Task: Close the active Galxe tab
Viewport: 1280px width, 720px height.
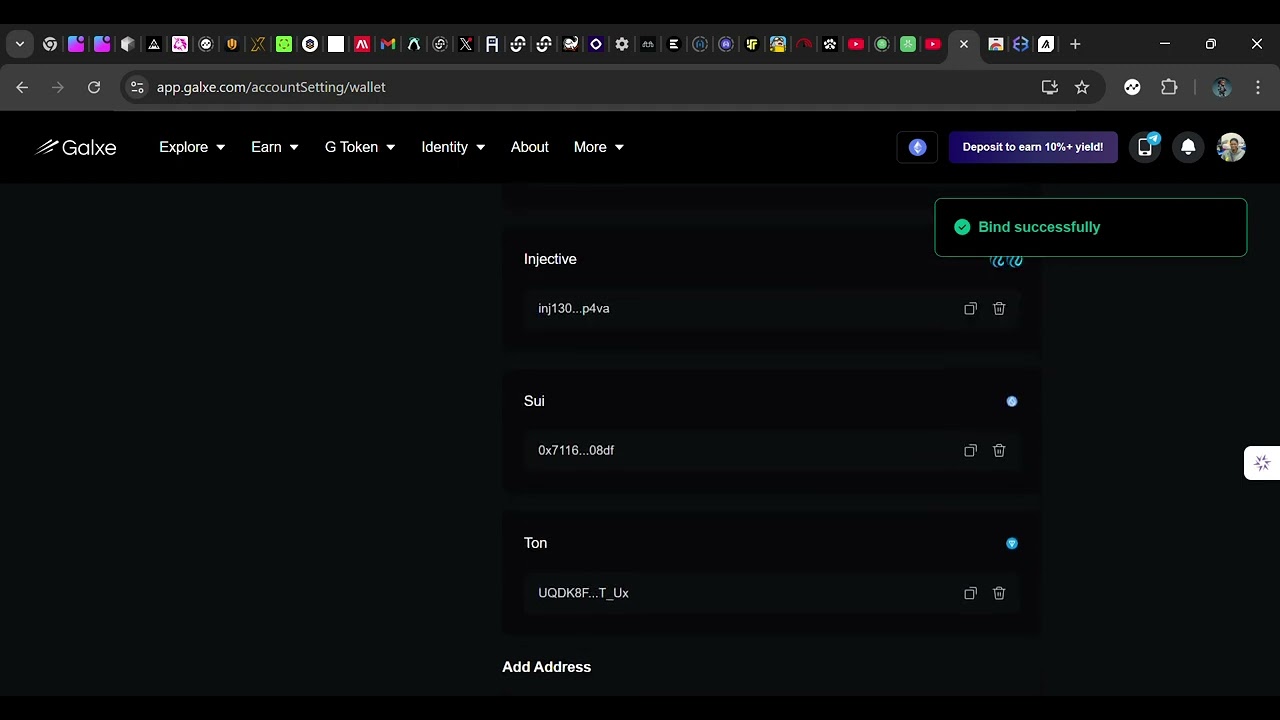Action: coord(963,44)
